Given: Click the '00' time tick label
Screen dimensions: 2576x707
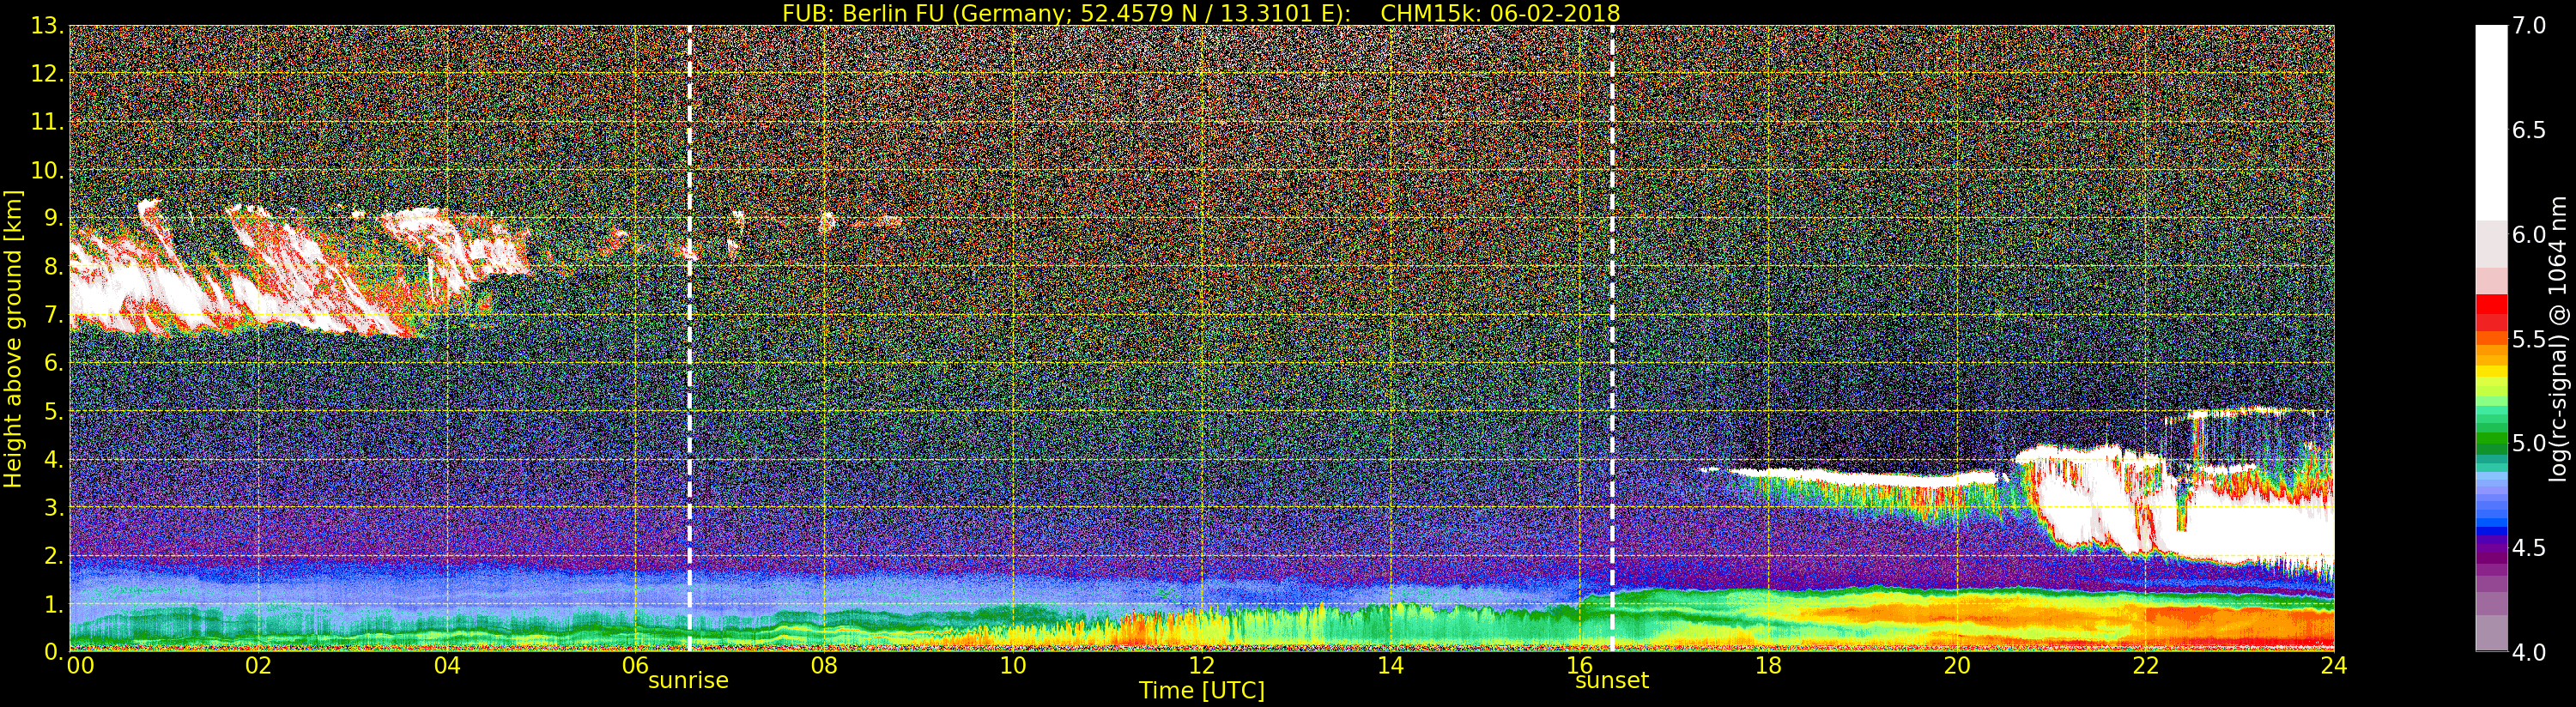Looking at the screenshot, I should point(80,666).
